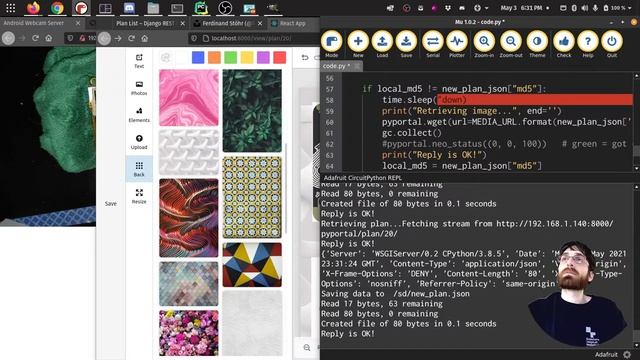Open PyCharm from the top taskbar
640x360 pixels.
(x=201, y=8)
